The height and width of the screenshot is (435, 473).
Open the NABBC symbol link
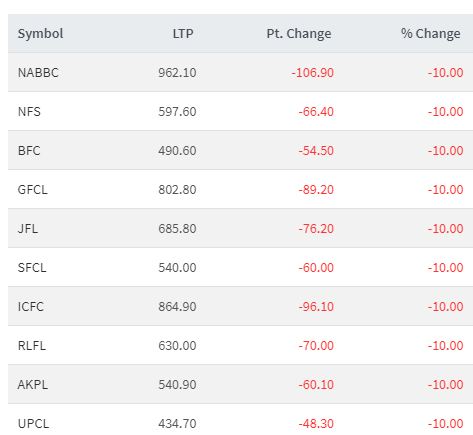pos(38,73)
